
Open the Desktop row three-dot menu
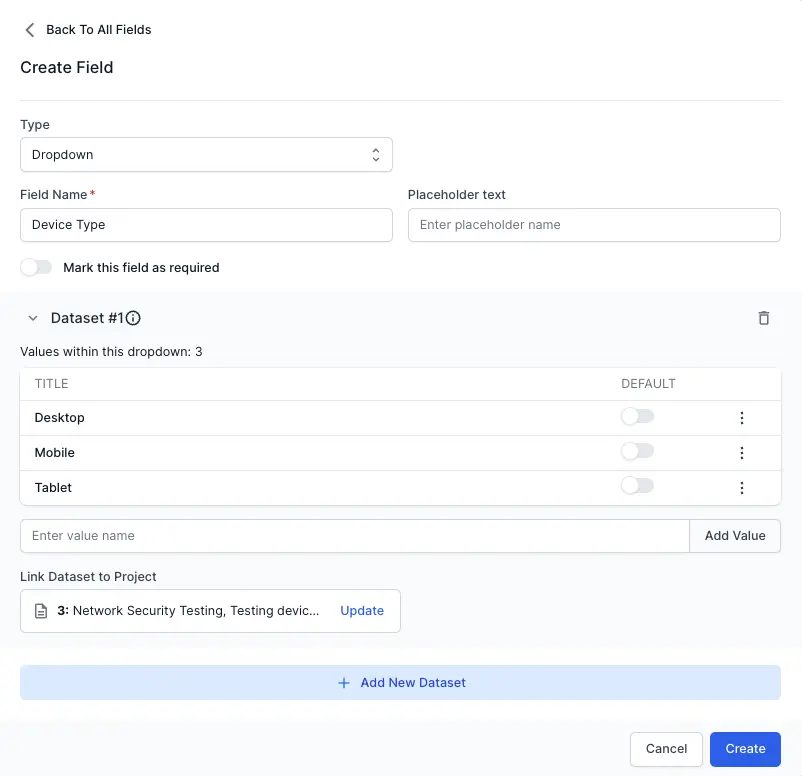point(742,418)
